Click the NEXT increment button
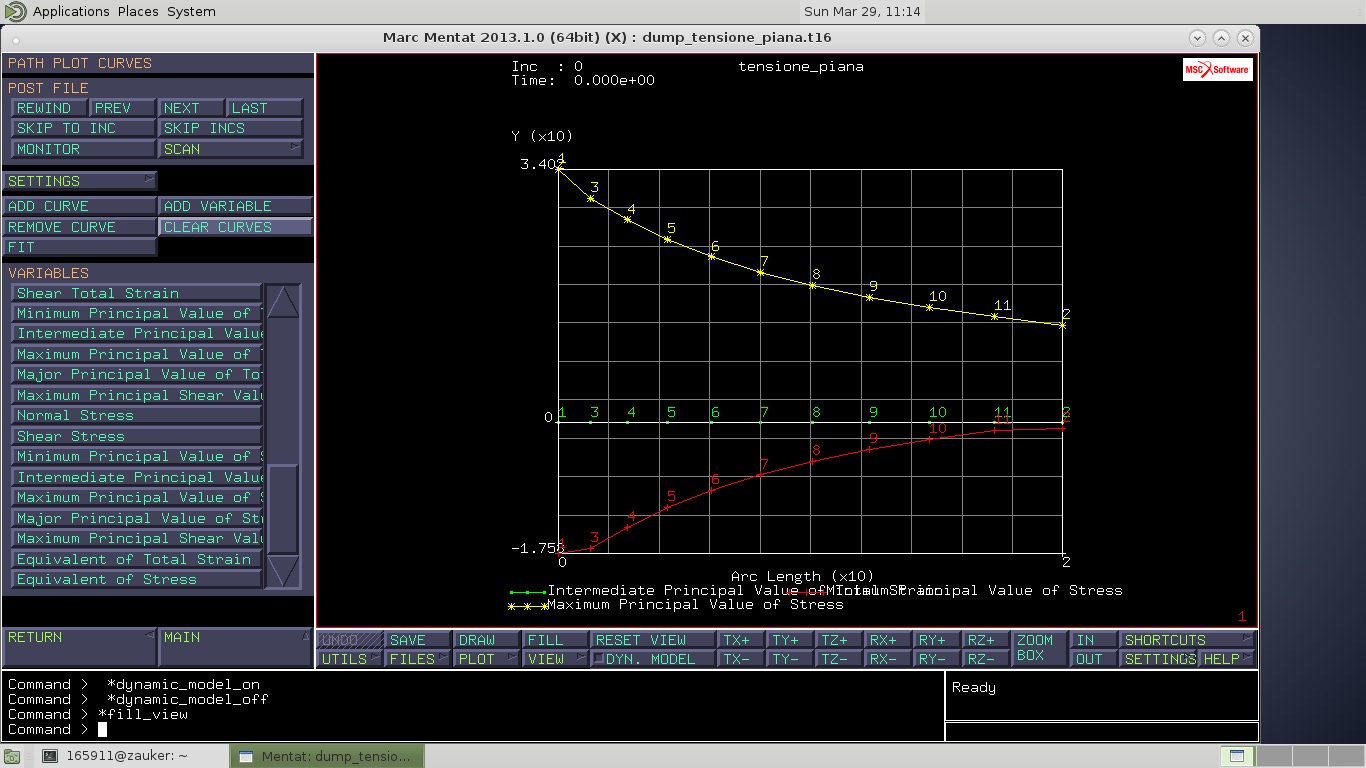 tap(191, 108)
